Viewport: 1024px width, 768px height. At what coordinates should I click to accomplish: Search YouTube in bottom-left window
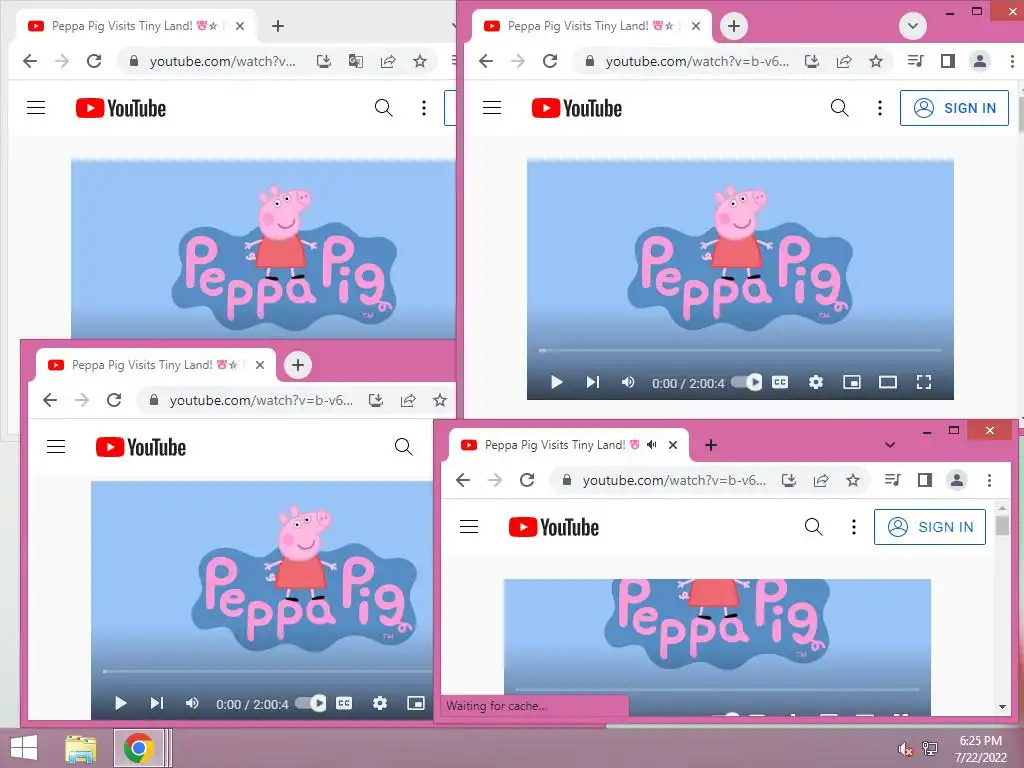click(x=404, y=447)
